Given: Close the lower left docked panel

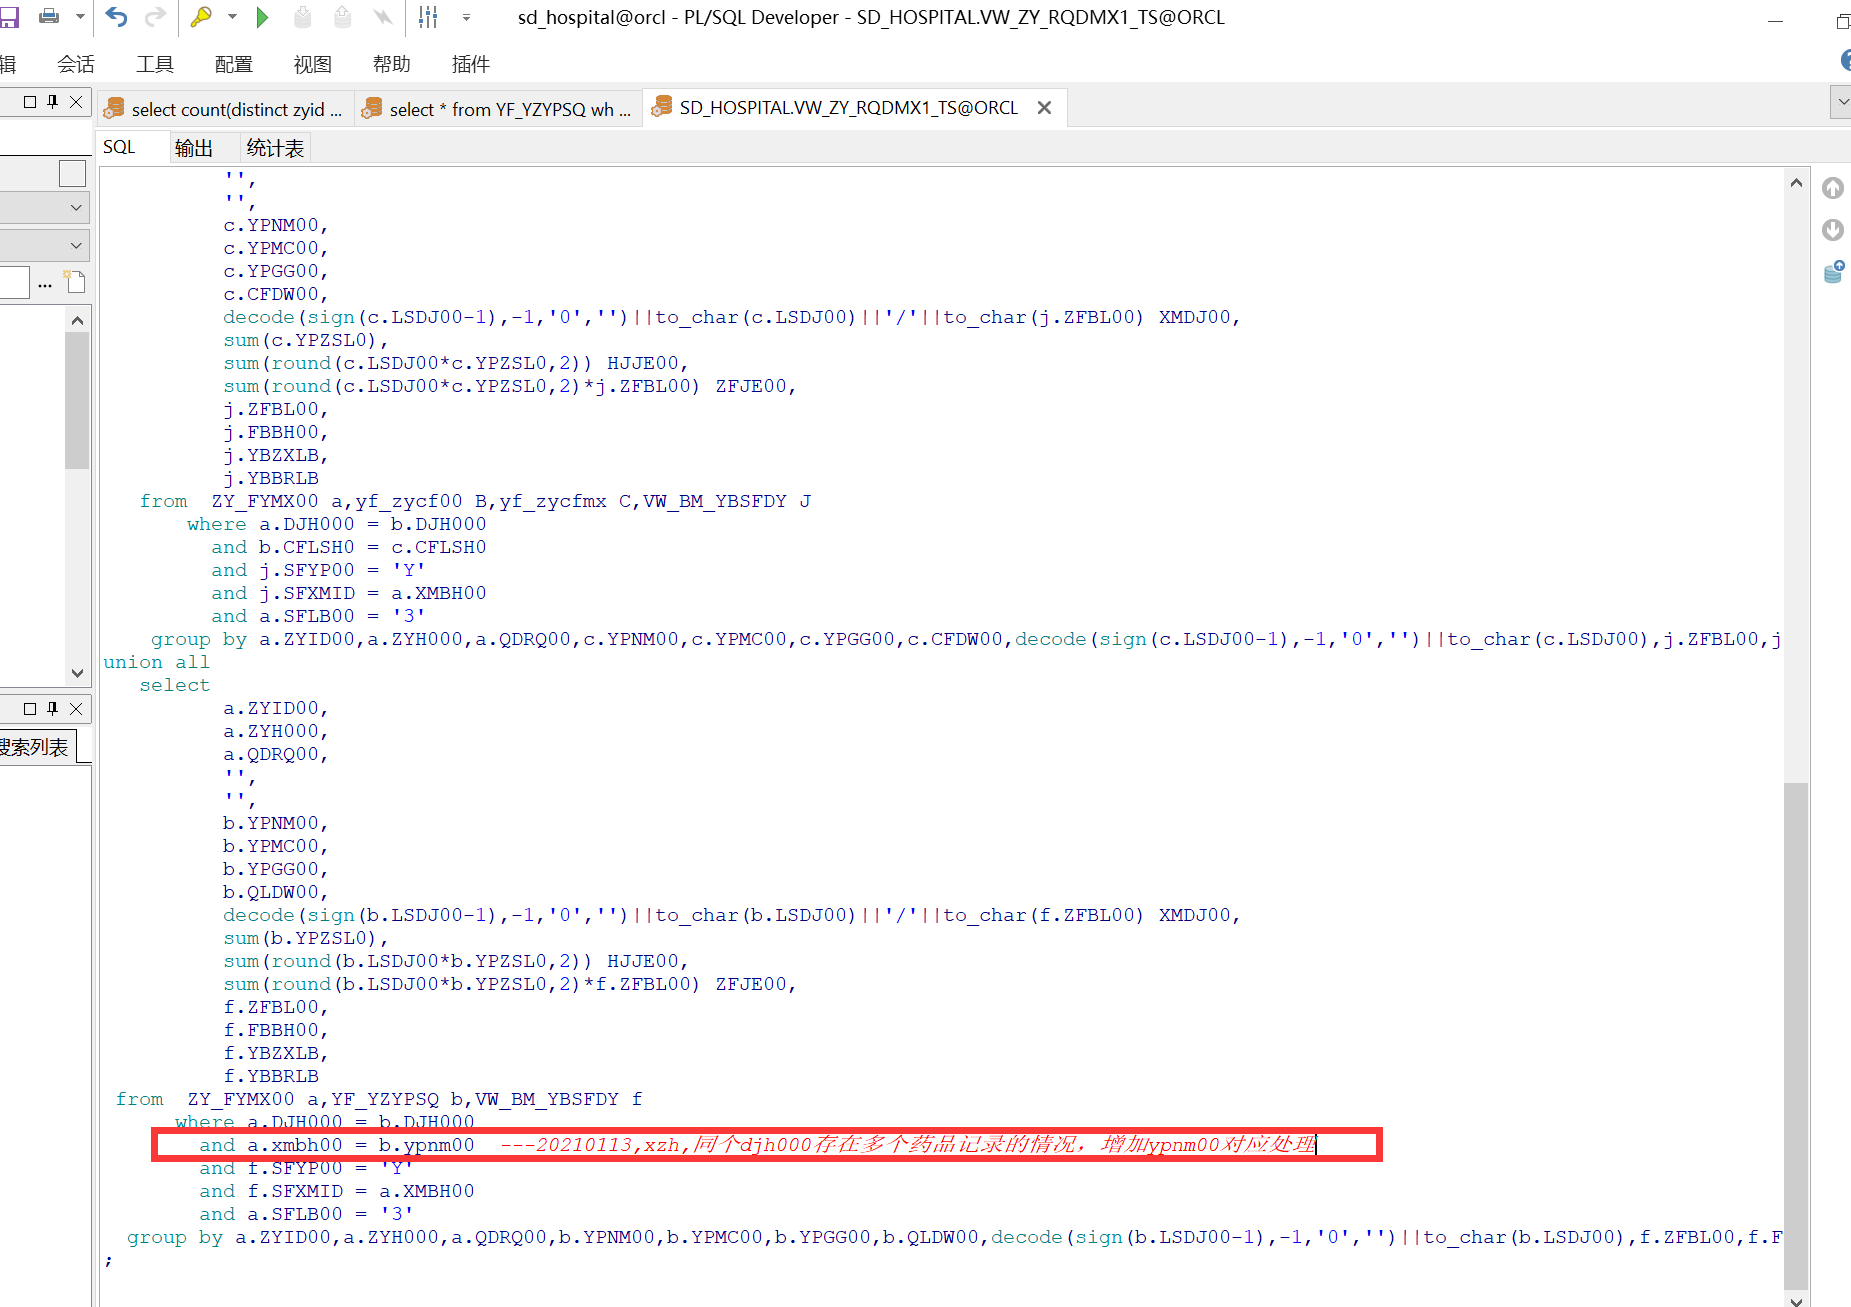Looking at the screenshot, I should [x=76, y=709].
